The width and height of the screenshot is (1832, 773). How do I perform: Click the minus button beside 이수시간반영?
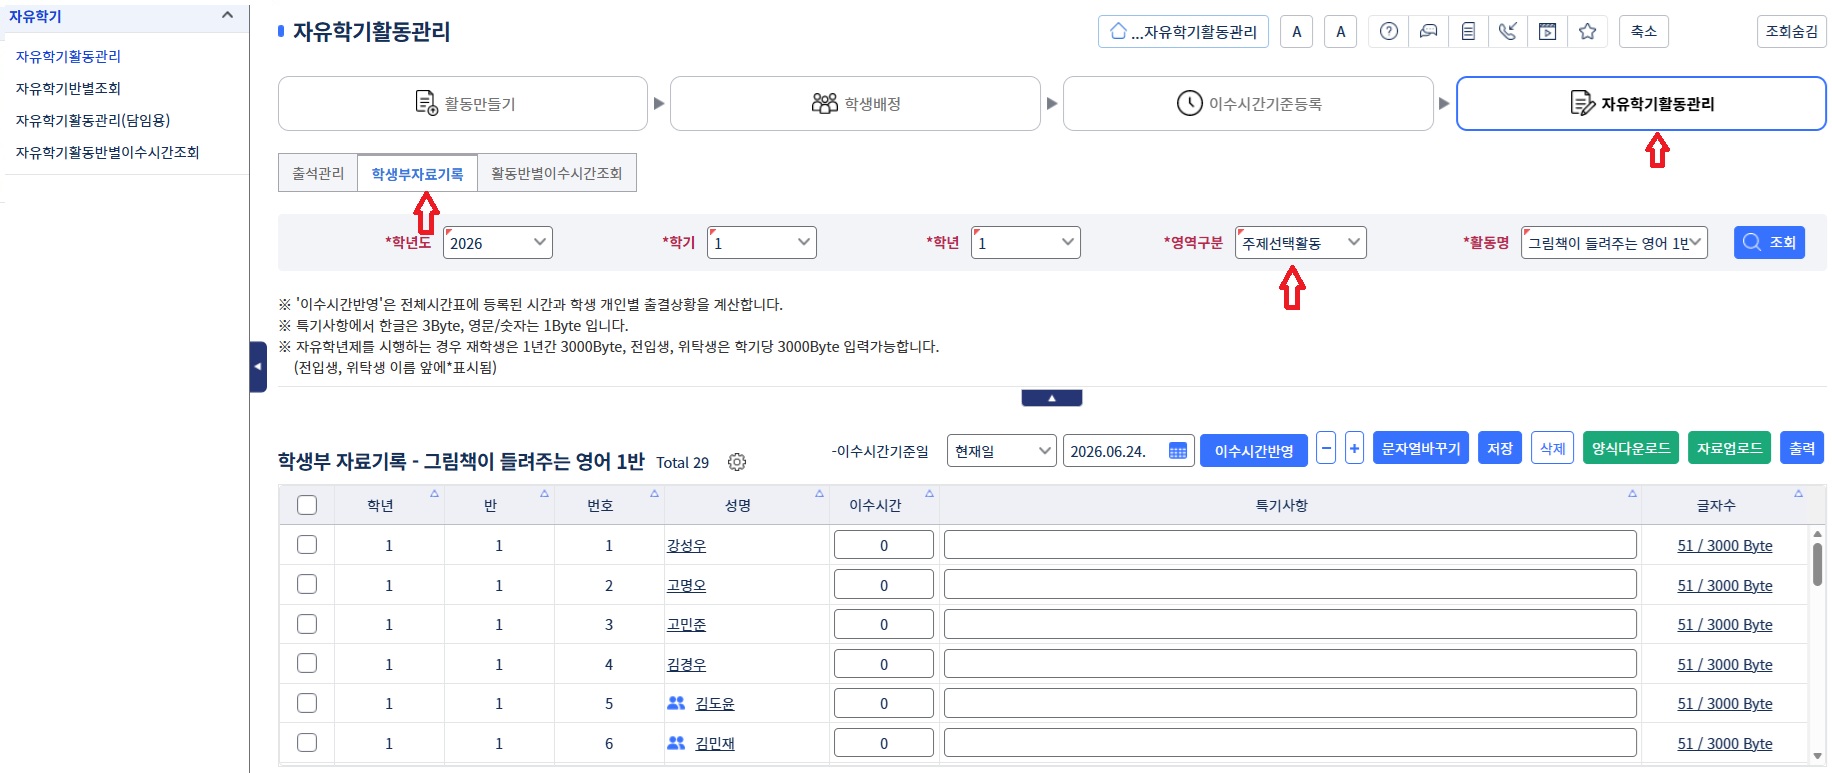pyautogui.click(x=1326, y=448)
